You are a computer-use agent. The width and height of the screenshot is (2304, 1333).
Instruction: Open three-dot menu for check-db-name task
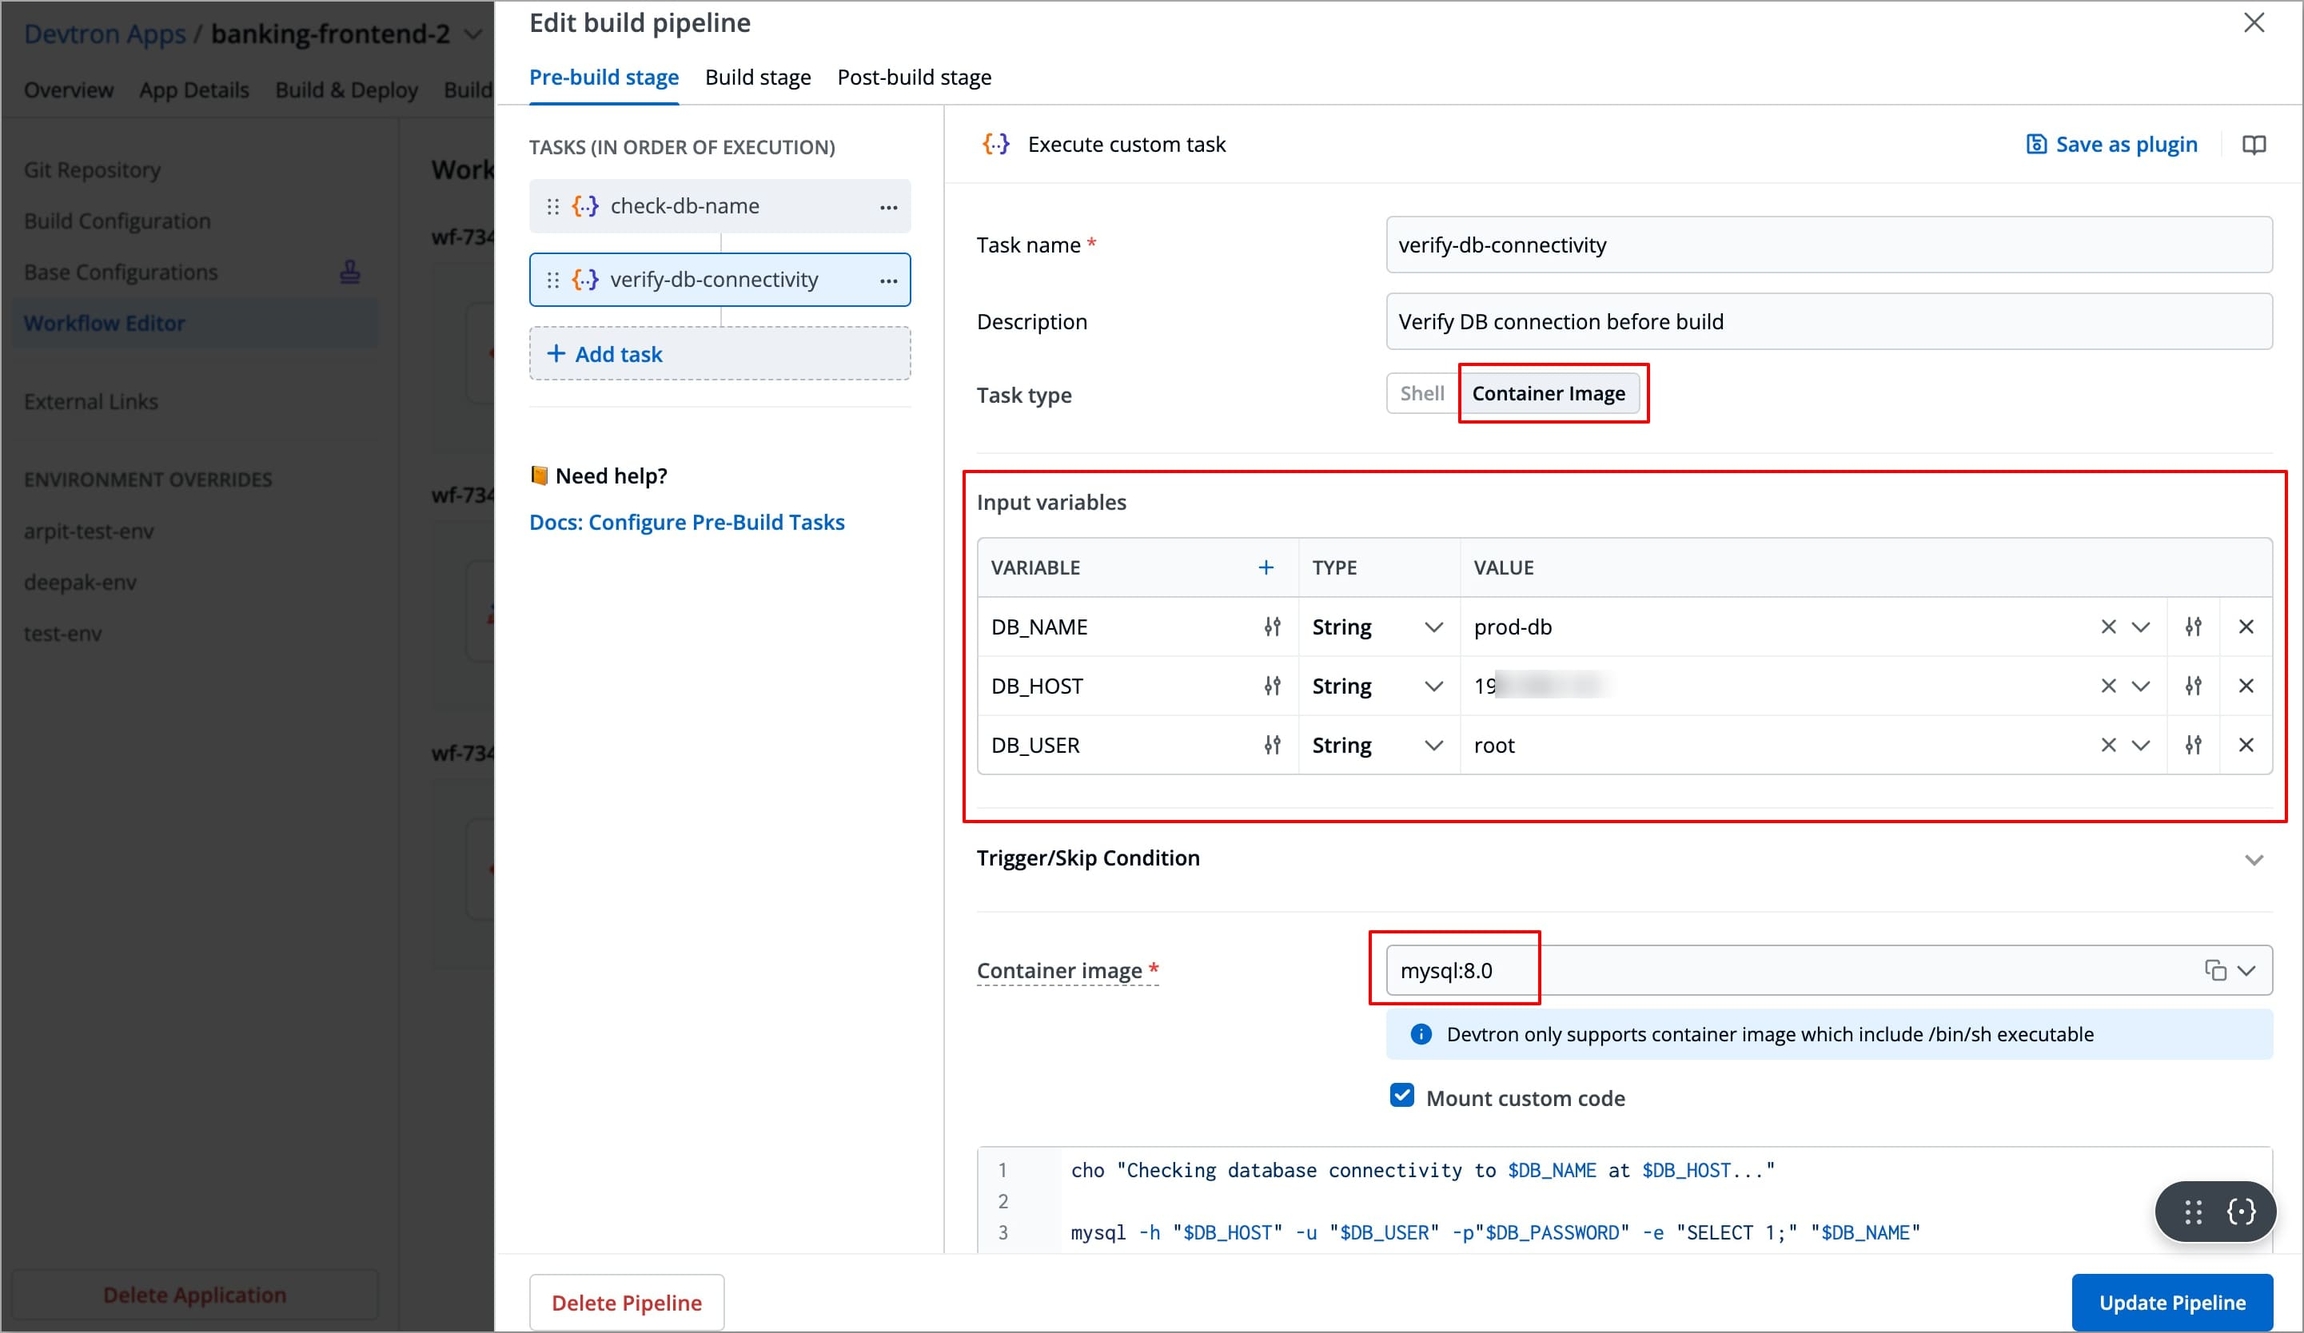coord(888,207)
